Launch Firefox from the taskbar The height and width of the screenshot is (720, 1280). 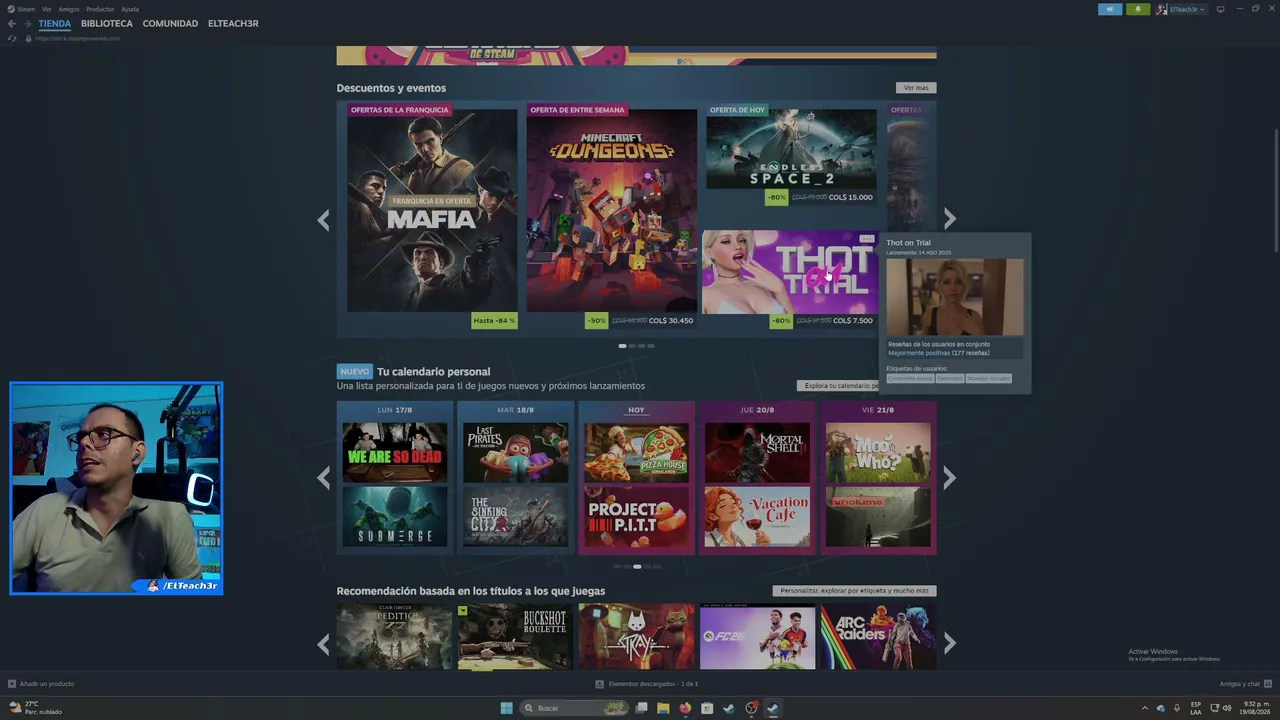click(x=685, y=708)
